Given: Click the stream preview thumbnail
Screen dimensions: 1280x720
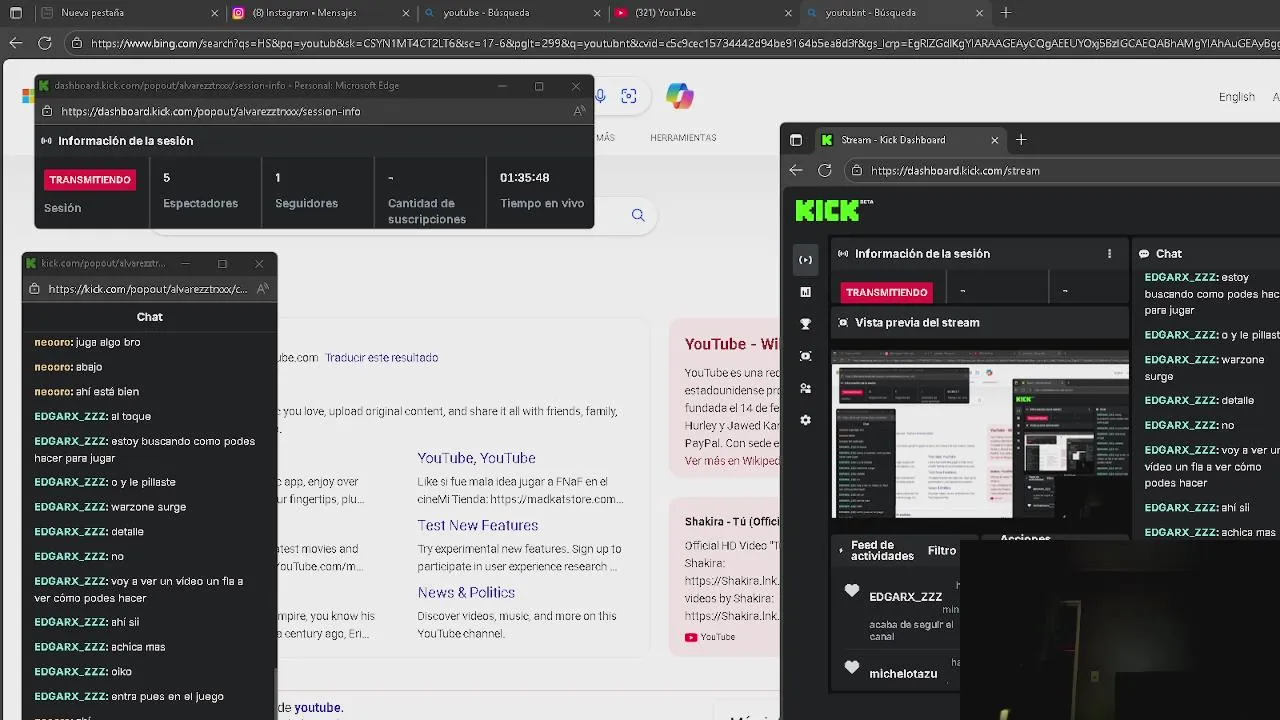Looking at the screenshot, I should click(x=980, y=436).
